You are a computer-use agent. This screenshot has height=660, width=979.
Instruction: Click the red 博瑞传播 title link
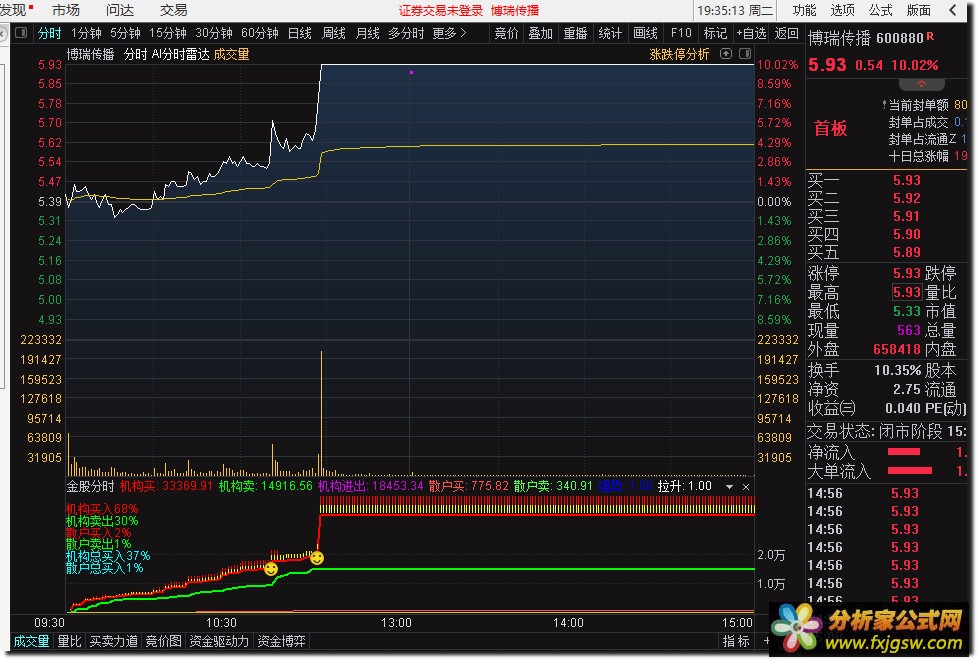[x=514, y=11]
